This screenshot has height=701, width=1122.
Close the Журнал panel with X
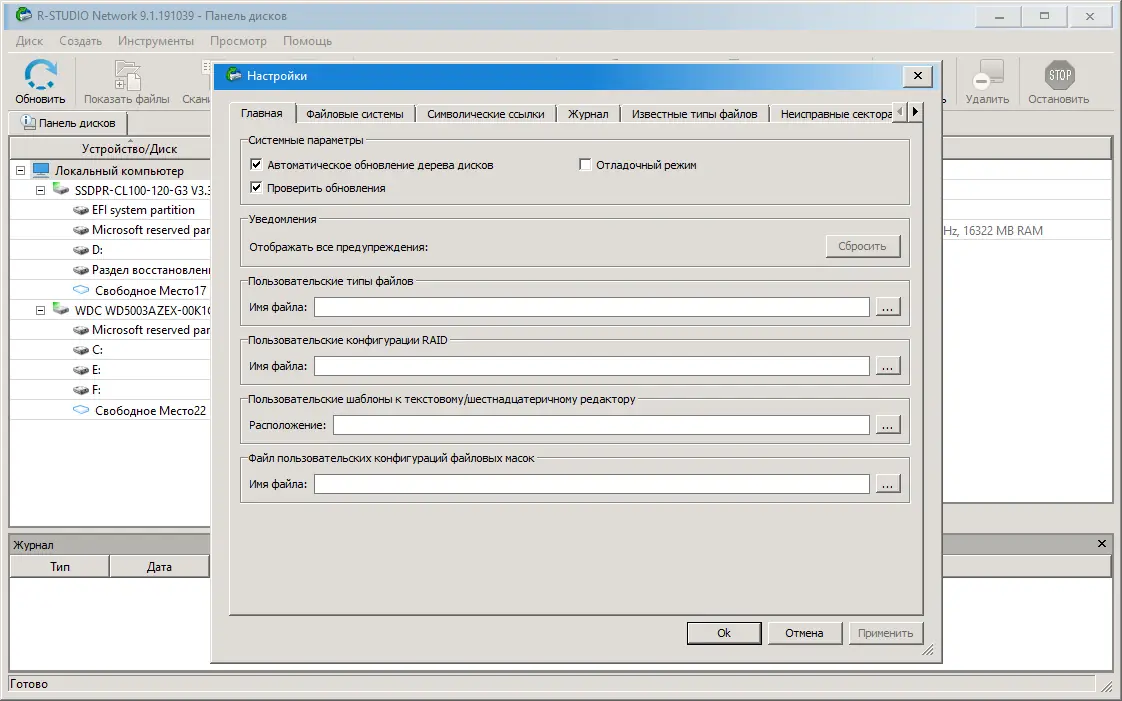pyautogui.click(x=1101, y=544)
